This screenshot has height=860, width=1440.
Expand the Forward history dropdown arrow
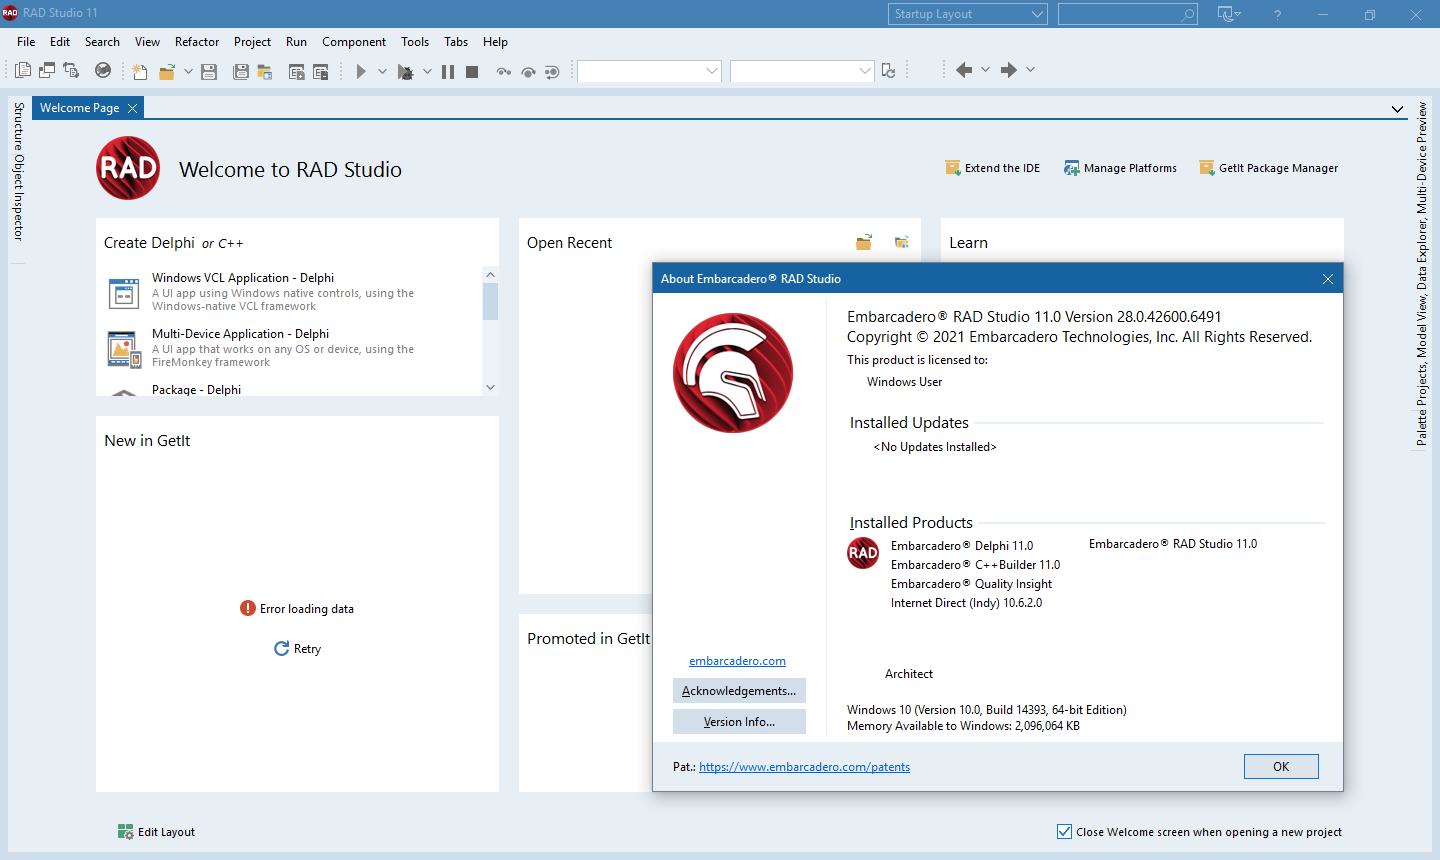tap(1030, 70)
